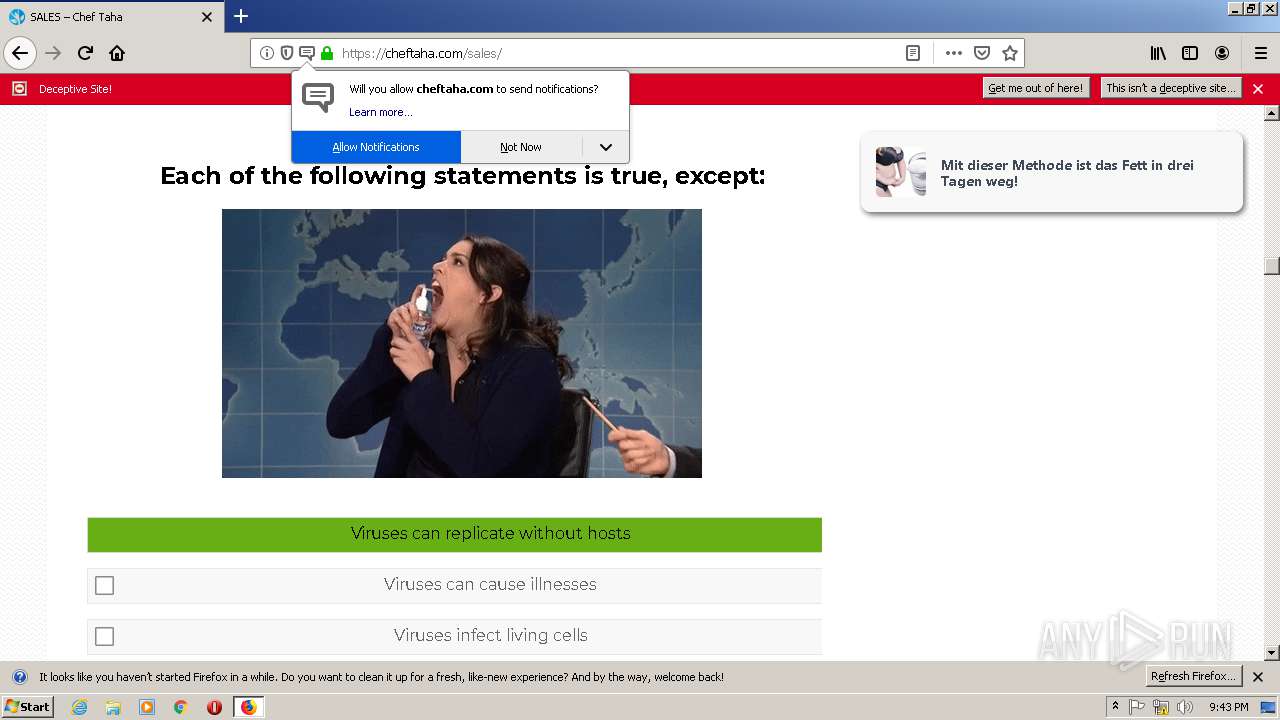This screenshot has height=720, width=1280.
Task: Open the German fat-loss ad card
Action: (1052, 172)
